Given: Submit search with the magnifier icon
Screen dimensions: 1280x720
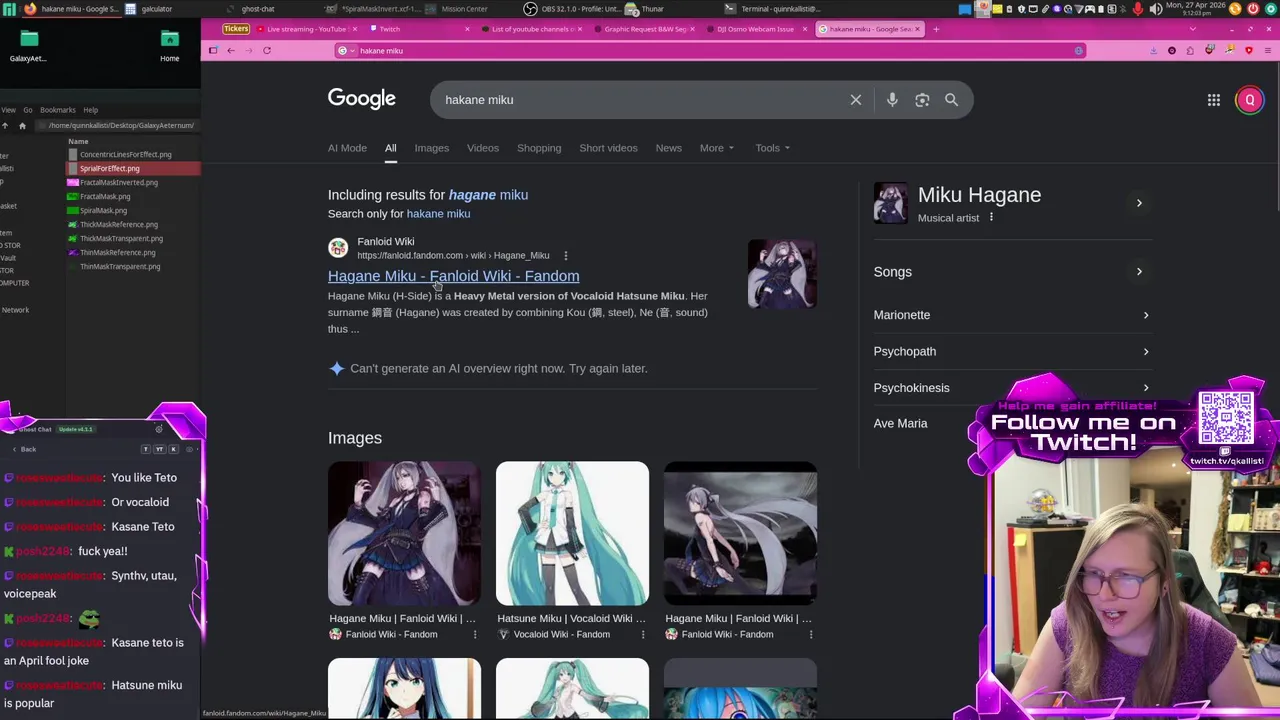Looking at the screenshot, I should [951, 100].
